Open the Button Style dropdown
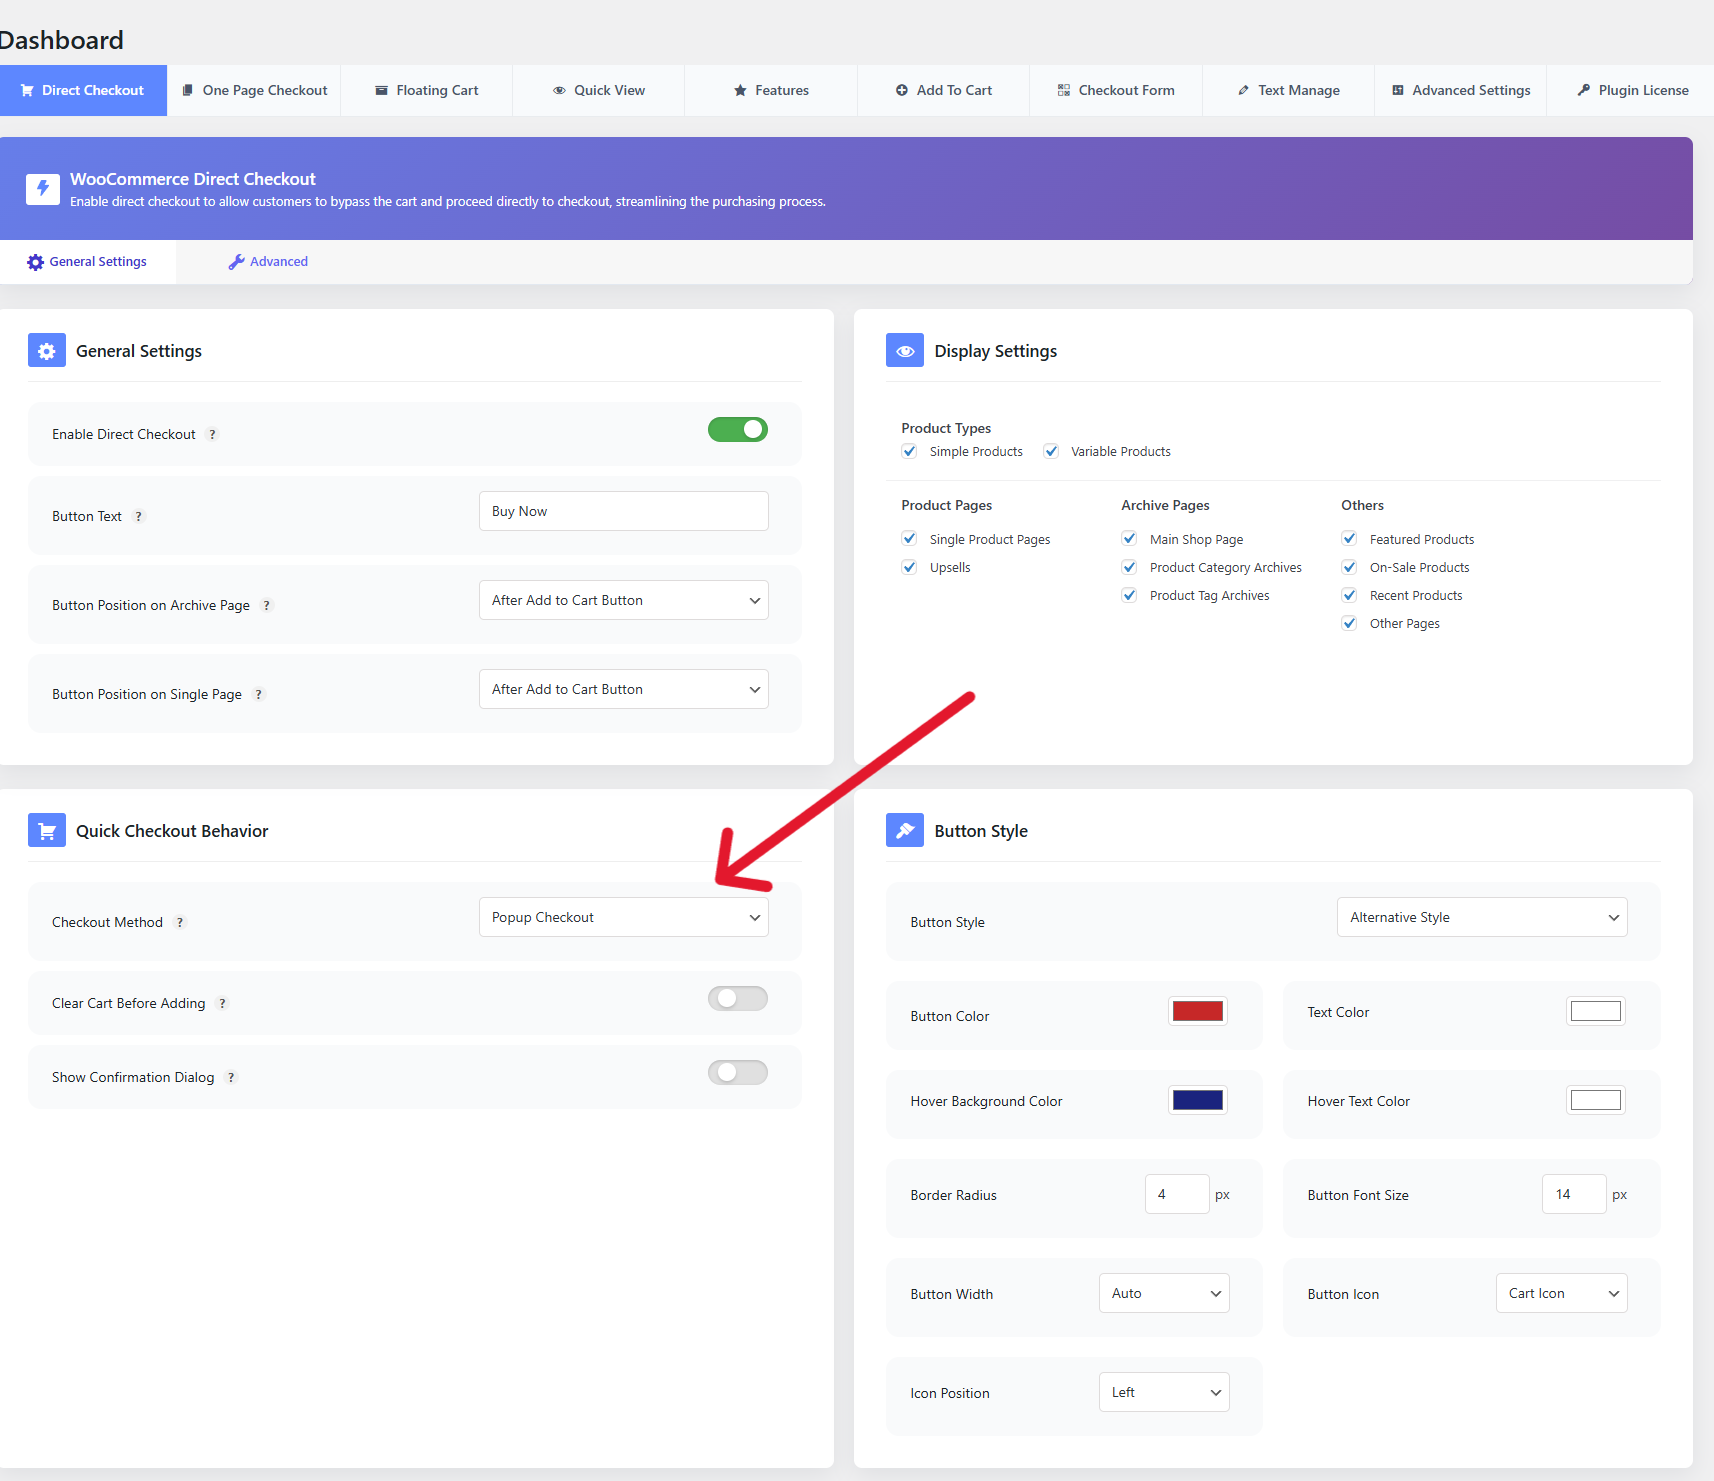1714x1481 pixels. 1482,917
